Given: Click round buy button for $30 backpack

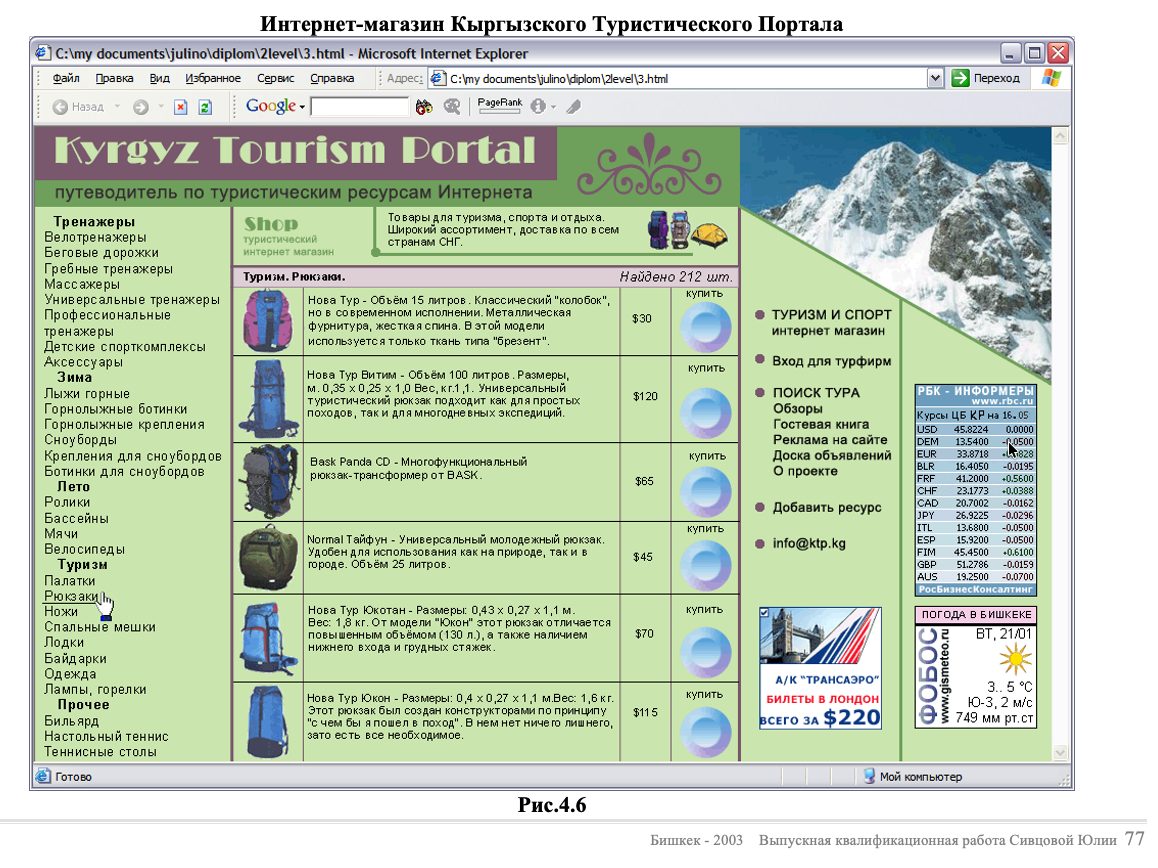Looking at the screenshot, I should 705,327.
